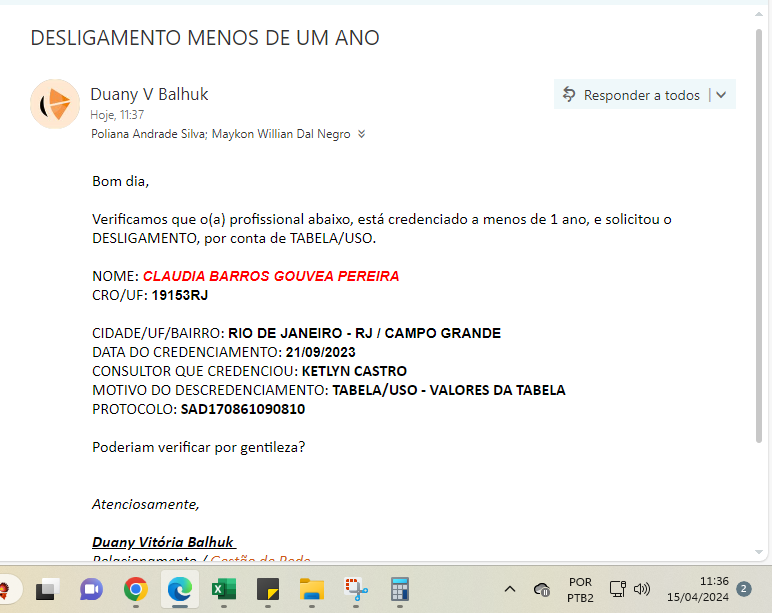The width and height of the screenshot is (772, 613).
Task: Open File Explorer from the taskbar
Action: point(312,589)
